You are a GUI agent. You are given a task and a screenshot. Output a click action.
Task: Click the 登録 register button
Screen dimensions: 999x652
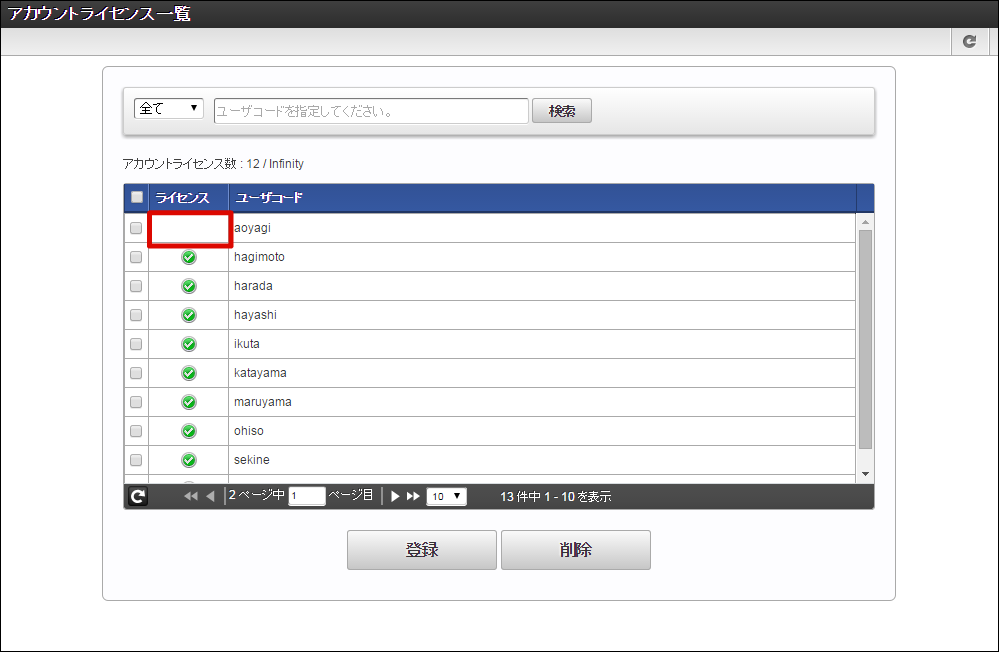point(422,550)
